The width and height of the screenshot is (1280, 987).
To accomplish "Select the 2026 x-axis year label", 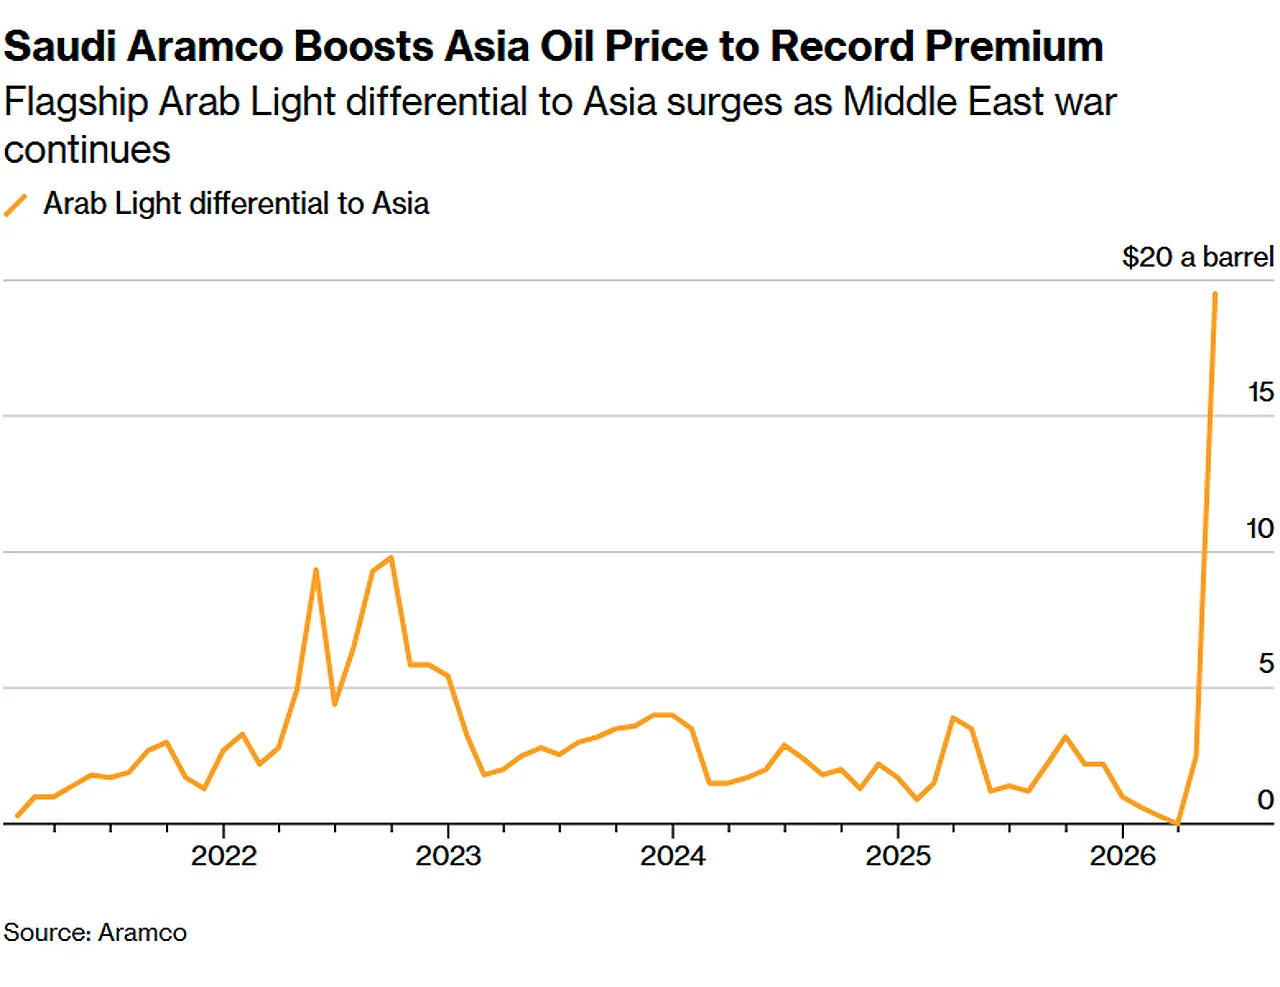I will (x=1123, y=856).
